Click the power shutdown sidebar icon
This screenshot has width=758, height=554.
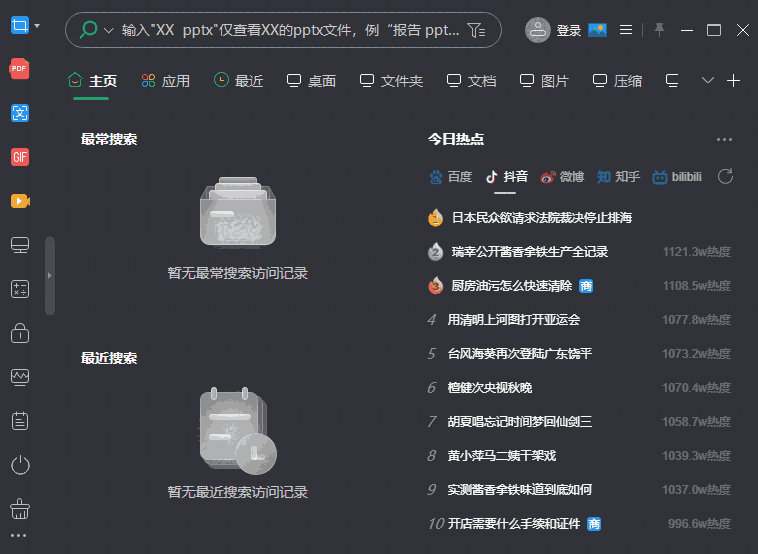(20, 465)
